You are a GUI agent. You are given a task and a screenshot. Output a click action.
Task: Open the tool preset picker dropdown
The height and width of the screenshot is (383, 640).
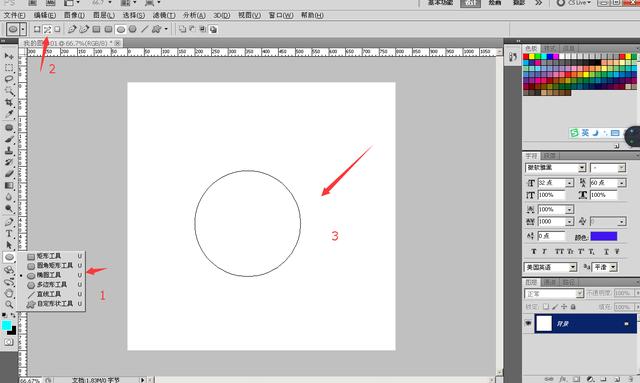pyautogui.click(x=23, y=29)
